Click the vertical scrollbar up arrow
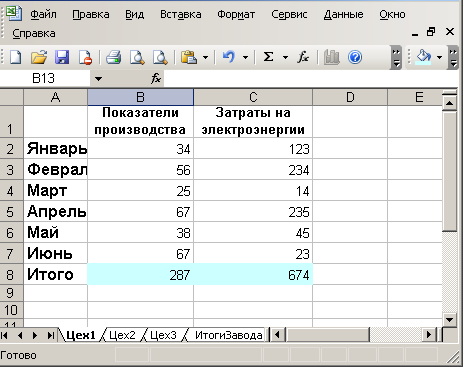Viewport: 464px width, 367px height. [449, 103]
